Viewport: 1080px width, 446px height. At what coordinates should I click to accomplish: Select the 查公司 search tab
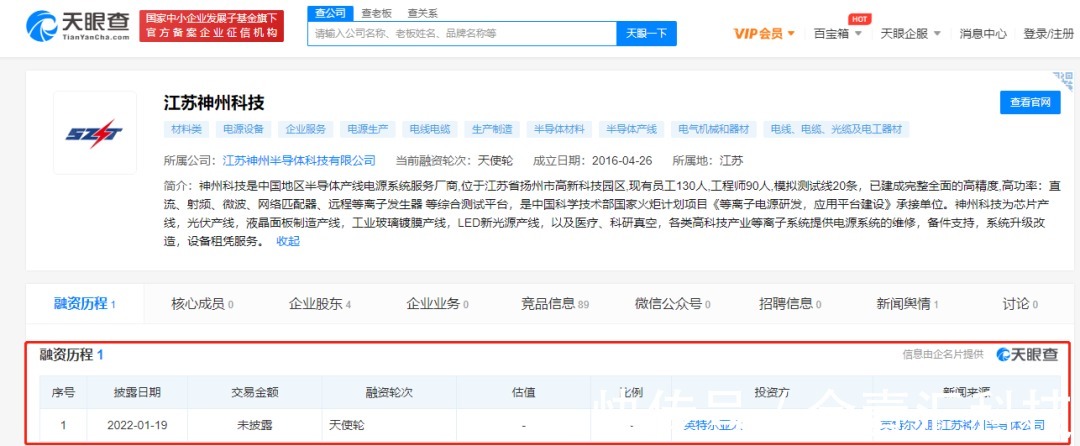coord(330,12)
